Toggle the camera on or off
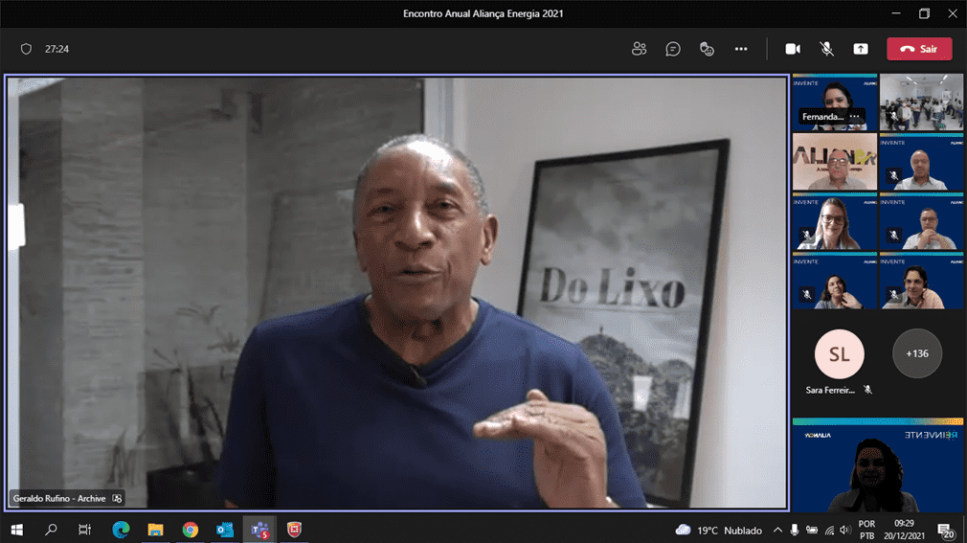This screenshot has height=543, width=967. click(792, 49)
